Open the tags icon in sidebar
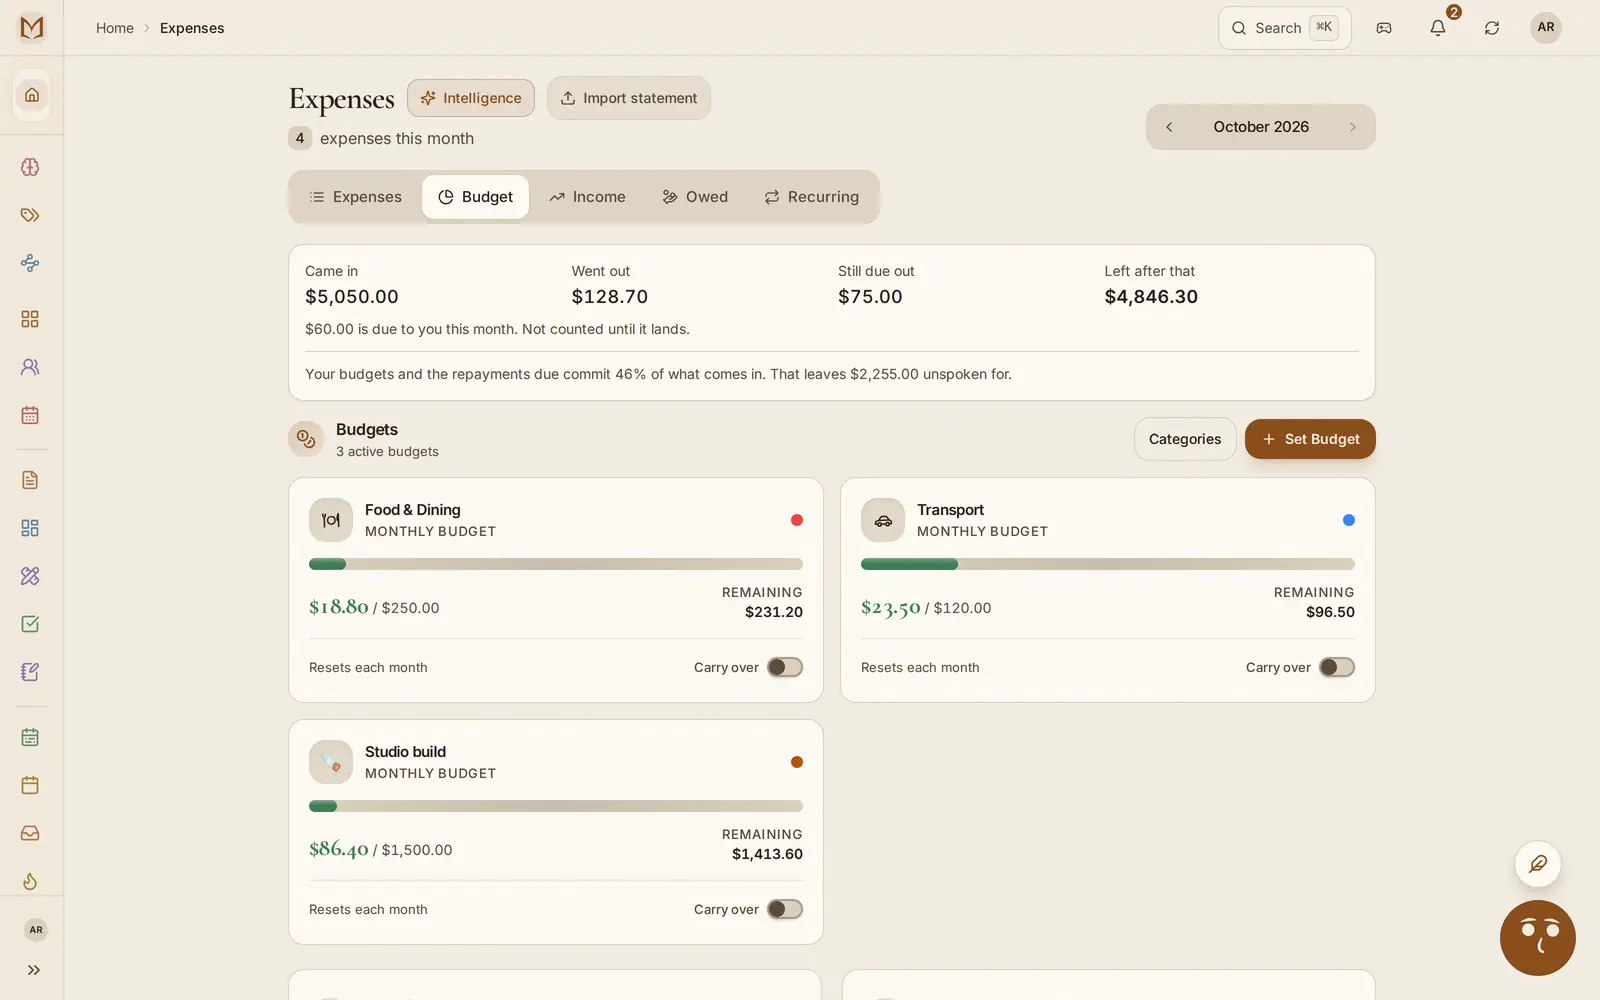The image size is (1600, 1000). [x=30, y=215]
